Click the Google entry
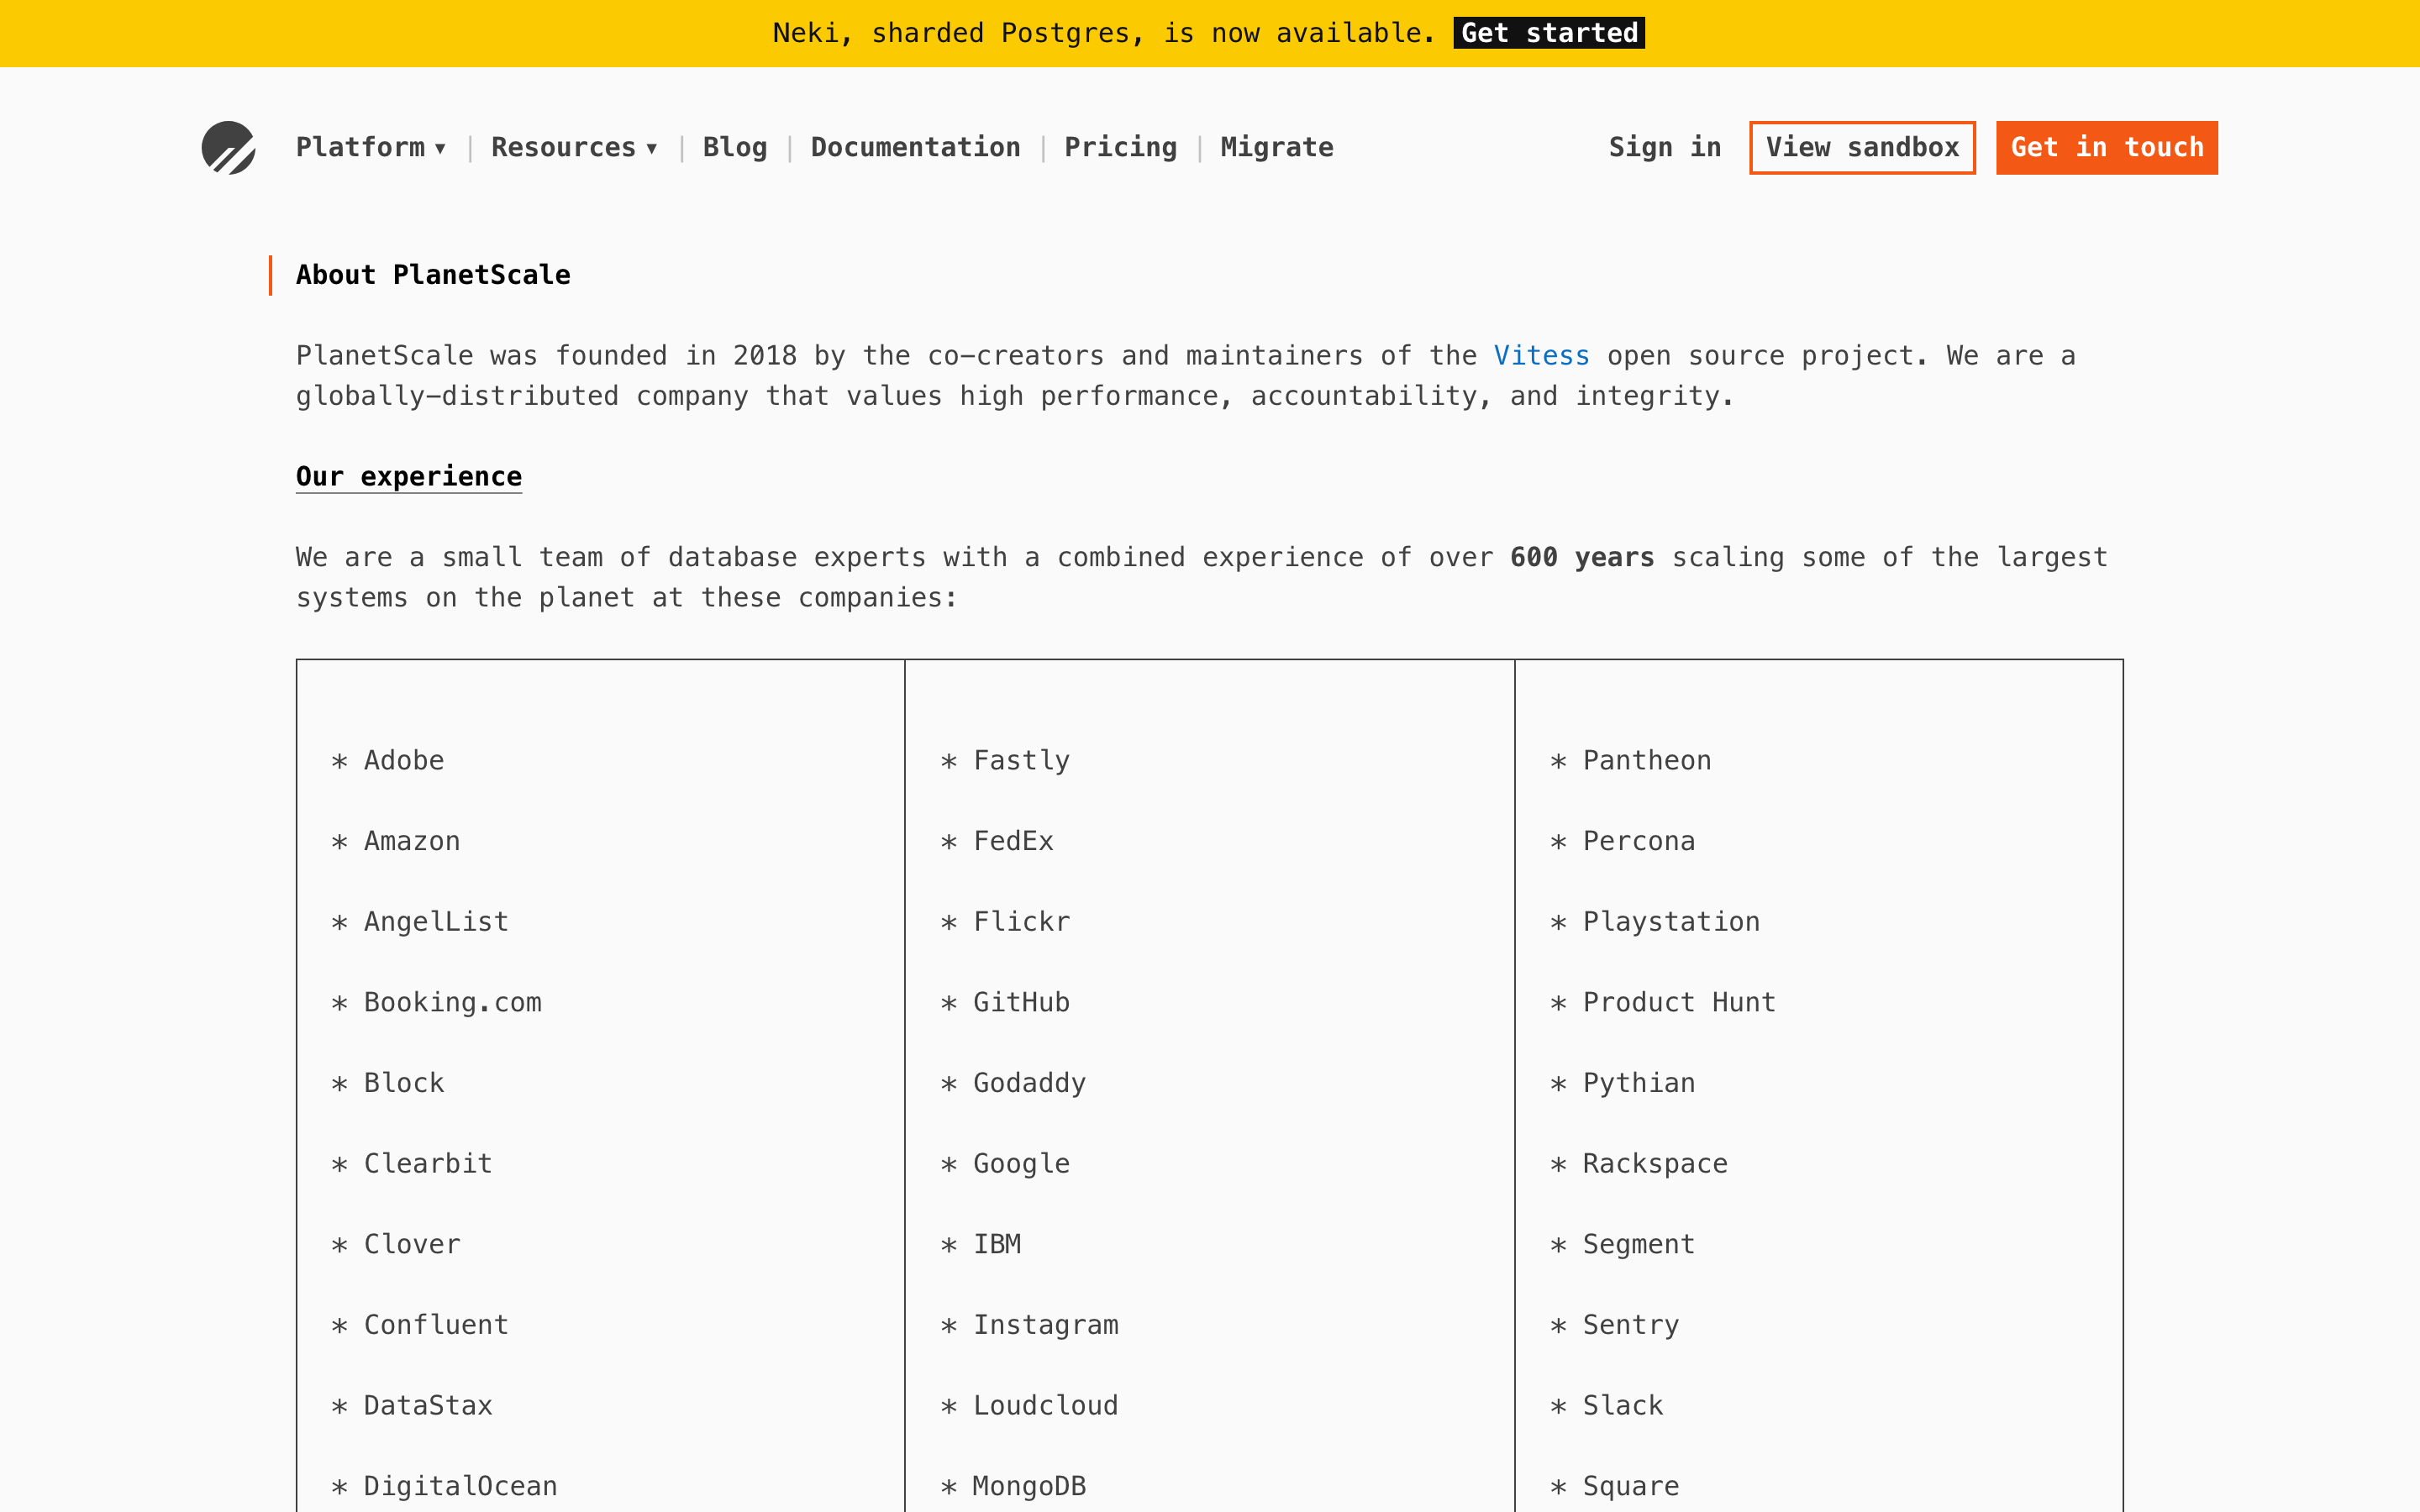 tap(1021, 1164)
